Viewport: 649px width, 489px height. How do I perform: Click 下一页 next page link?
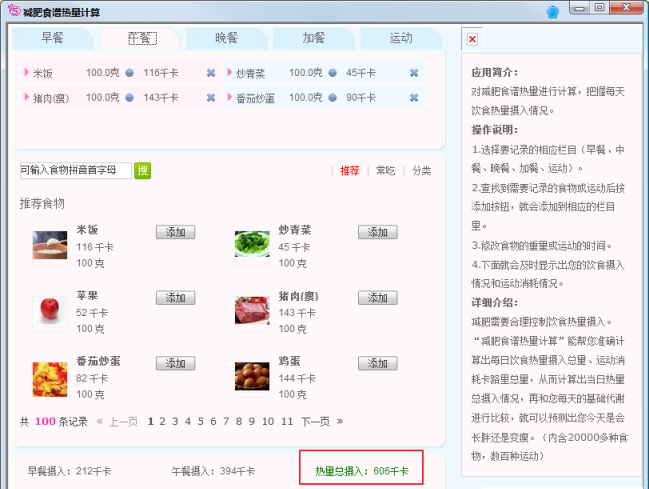pyautogui.click(x=315, y=422)
